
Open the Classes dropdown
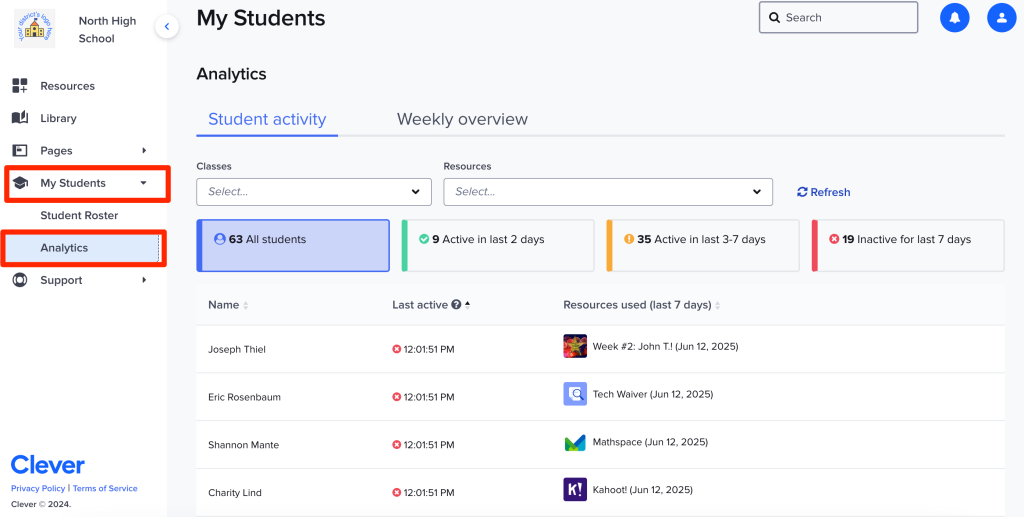click(314, 192)
